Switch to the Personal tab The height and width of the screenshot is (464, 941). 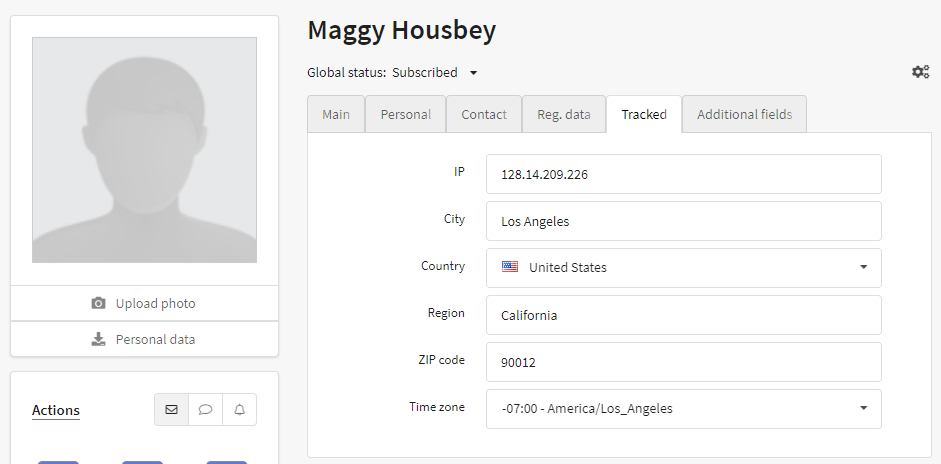[406, 114]
